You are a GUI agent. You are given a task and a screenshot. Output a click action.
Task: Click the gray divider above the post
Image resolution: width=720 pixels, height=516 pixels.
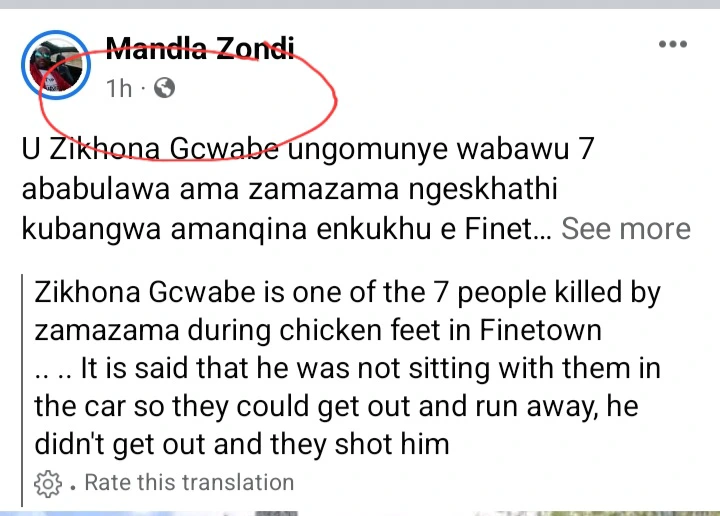tap(360, 4)
